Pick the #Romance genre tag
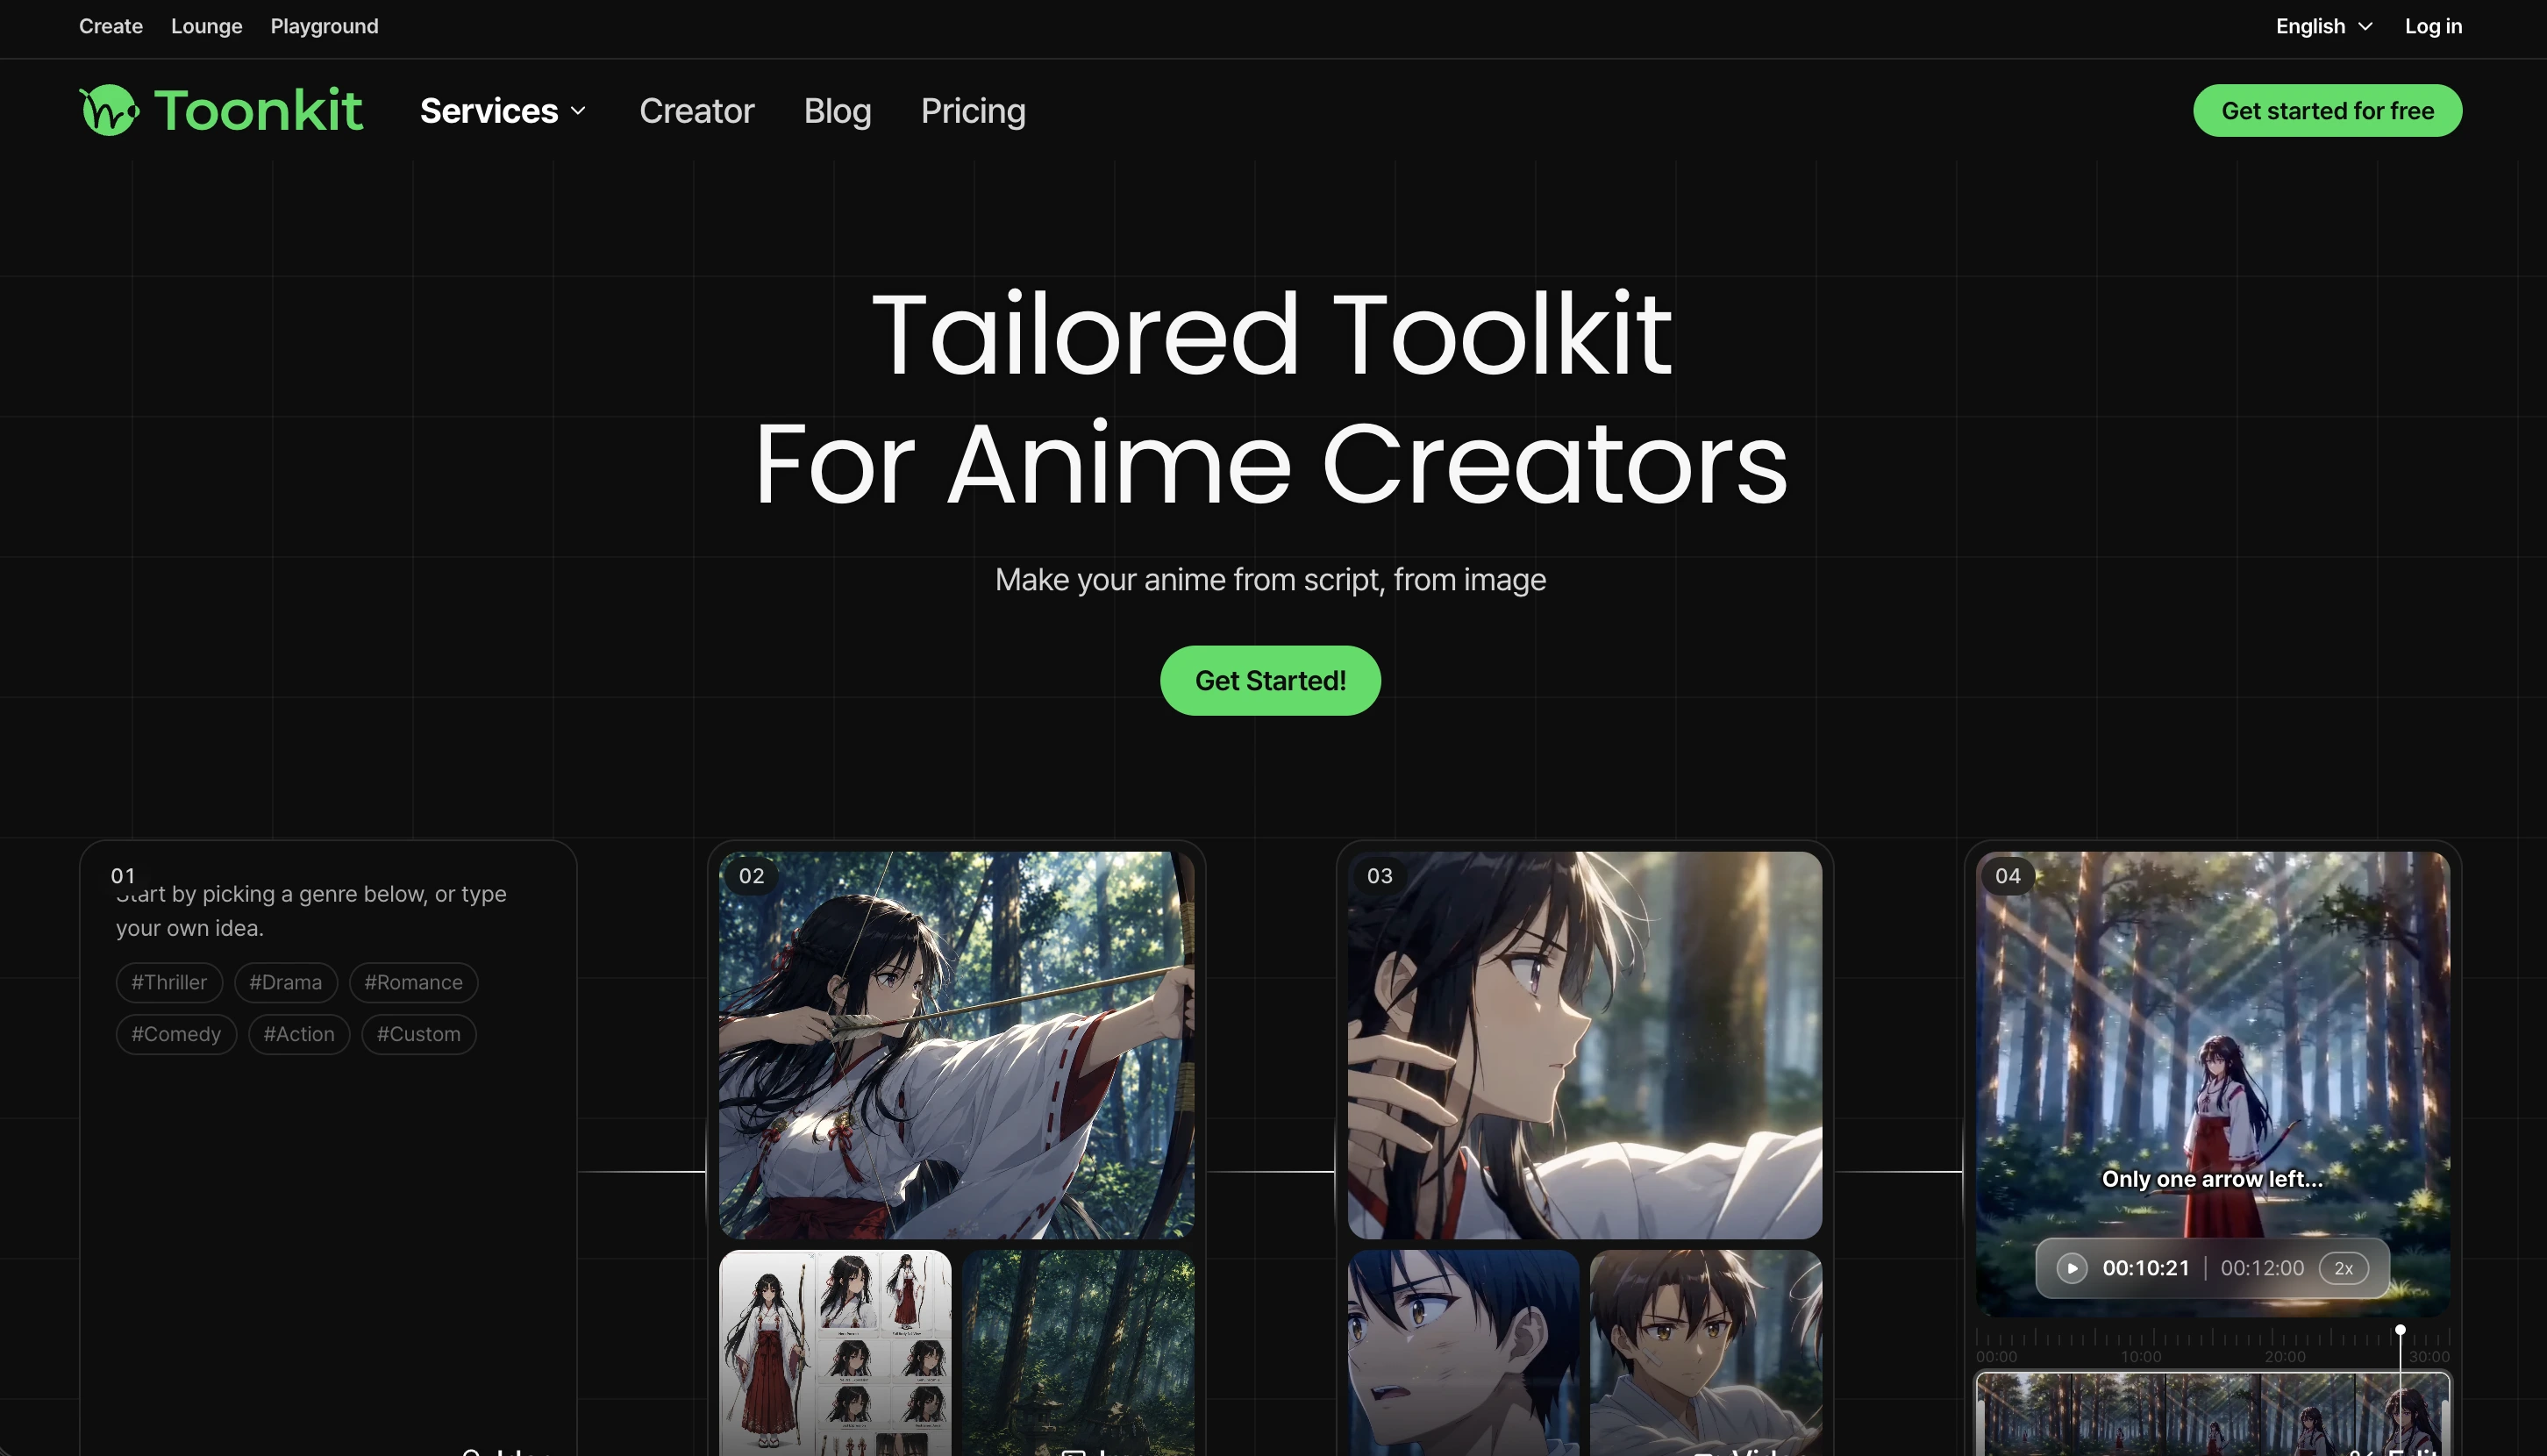 click(x=413, y=982)
